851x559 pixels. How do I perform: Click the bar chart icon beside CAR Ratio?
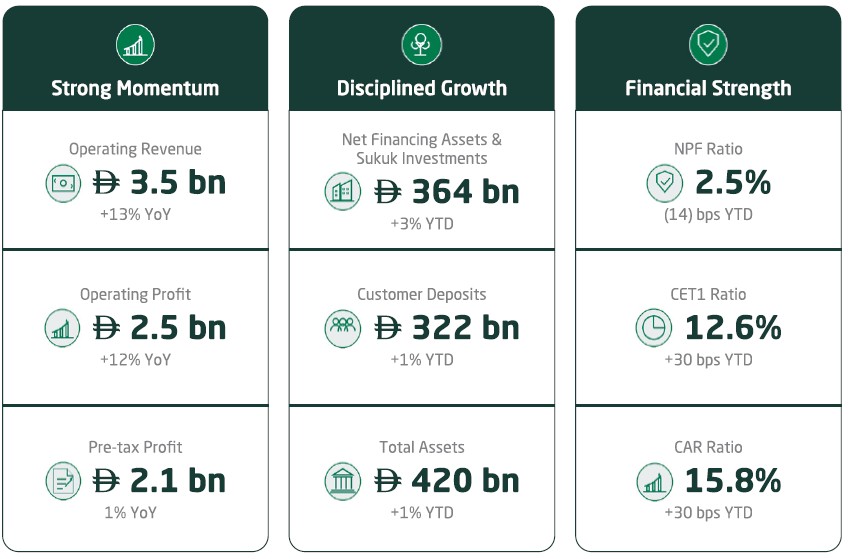(x=654, y=481)
